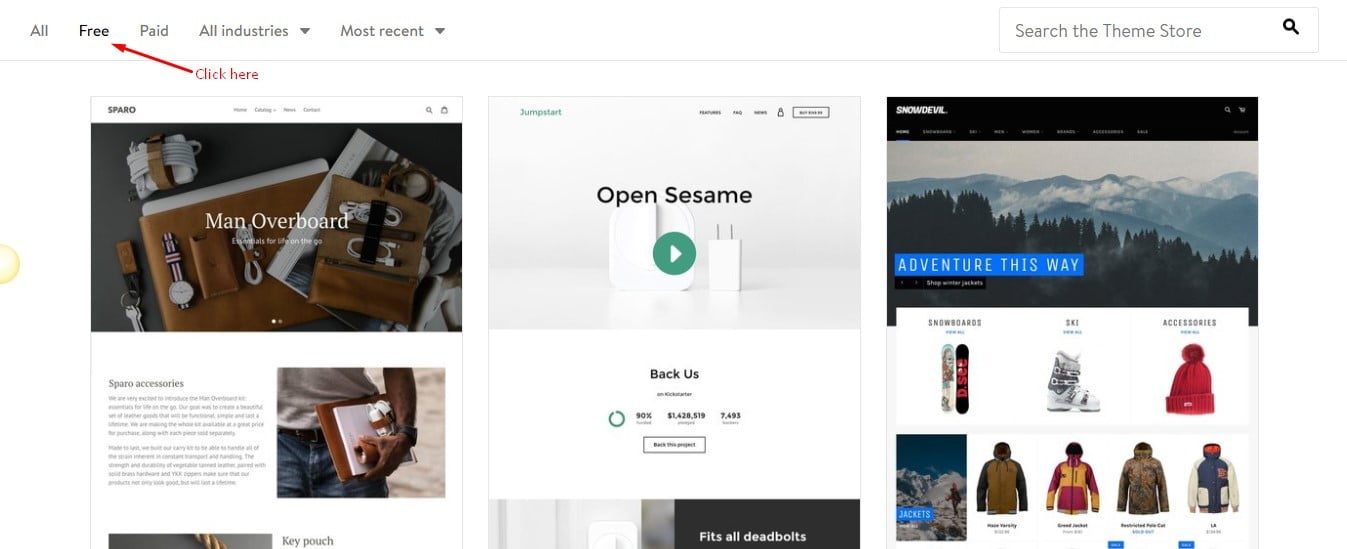Click Catalog in the Sparo preview menu
Viewport: 1347px width, 549px height.
[265, 110]
